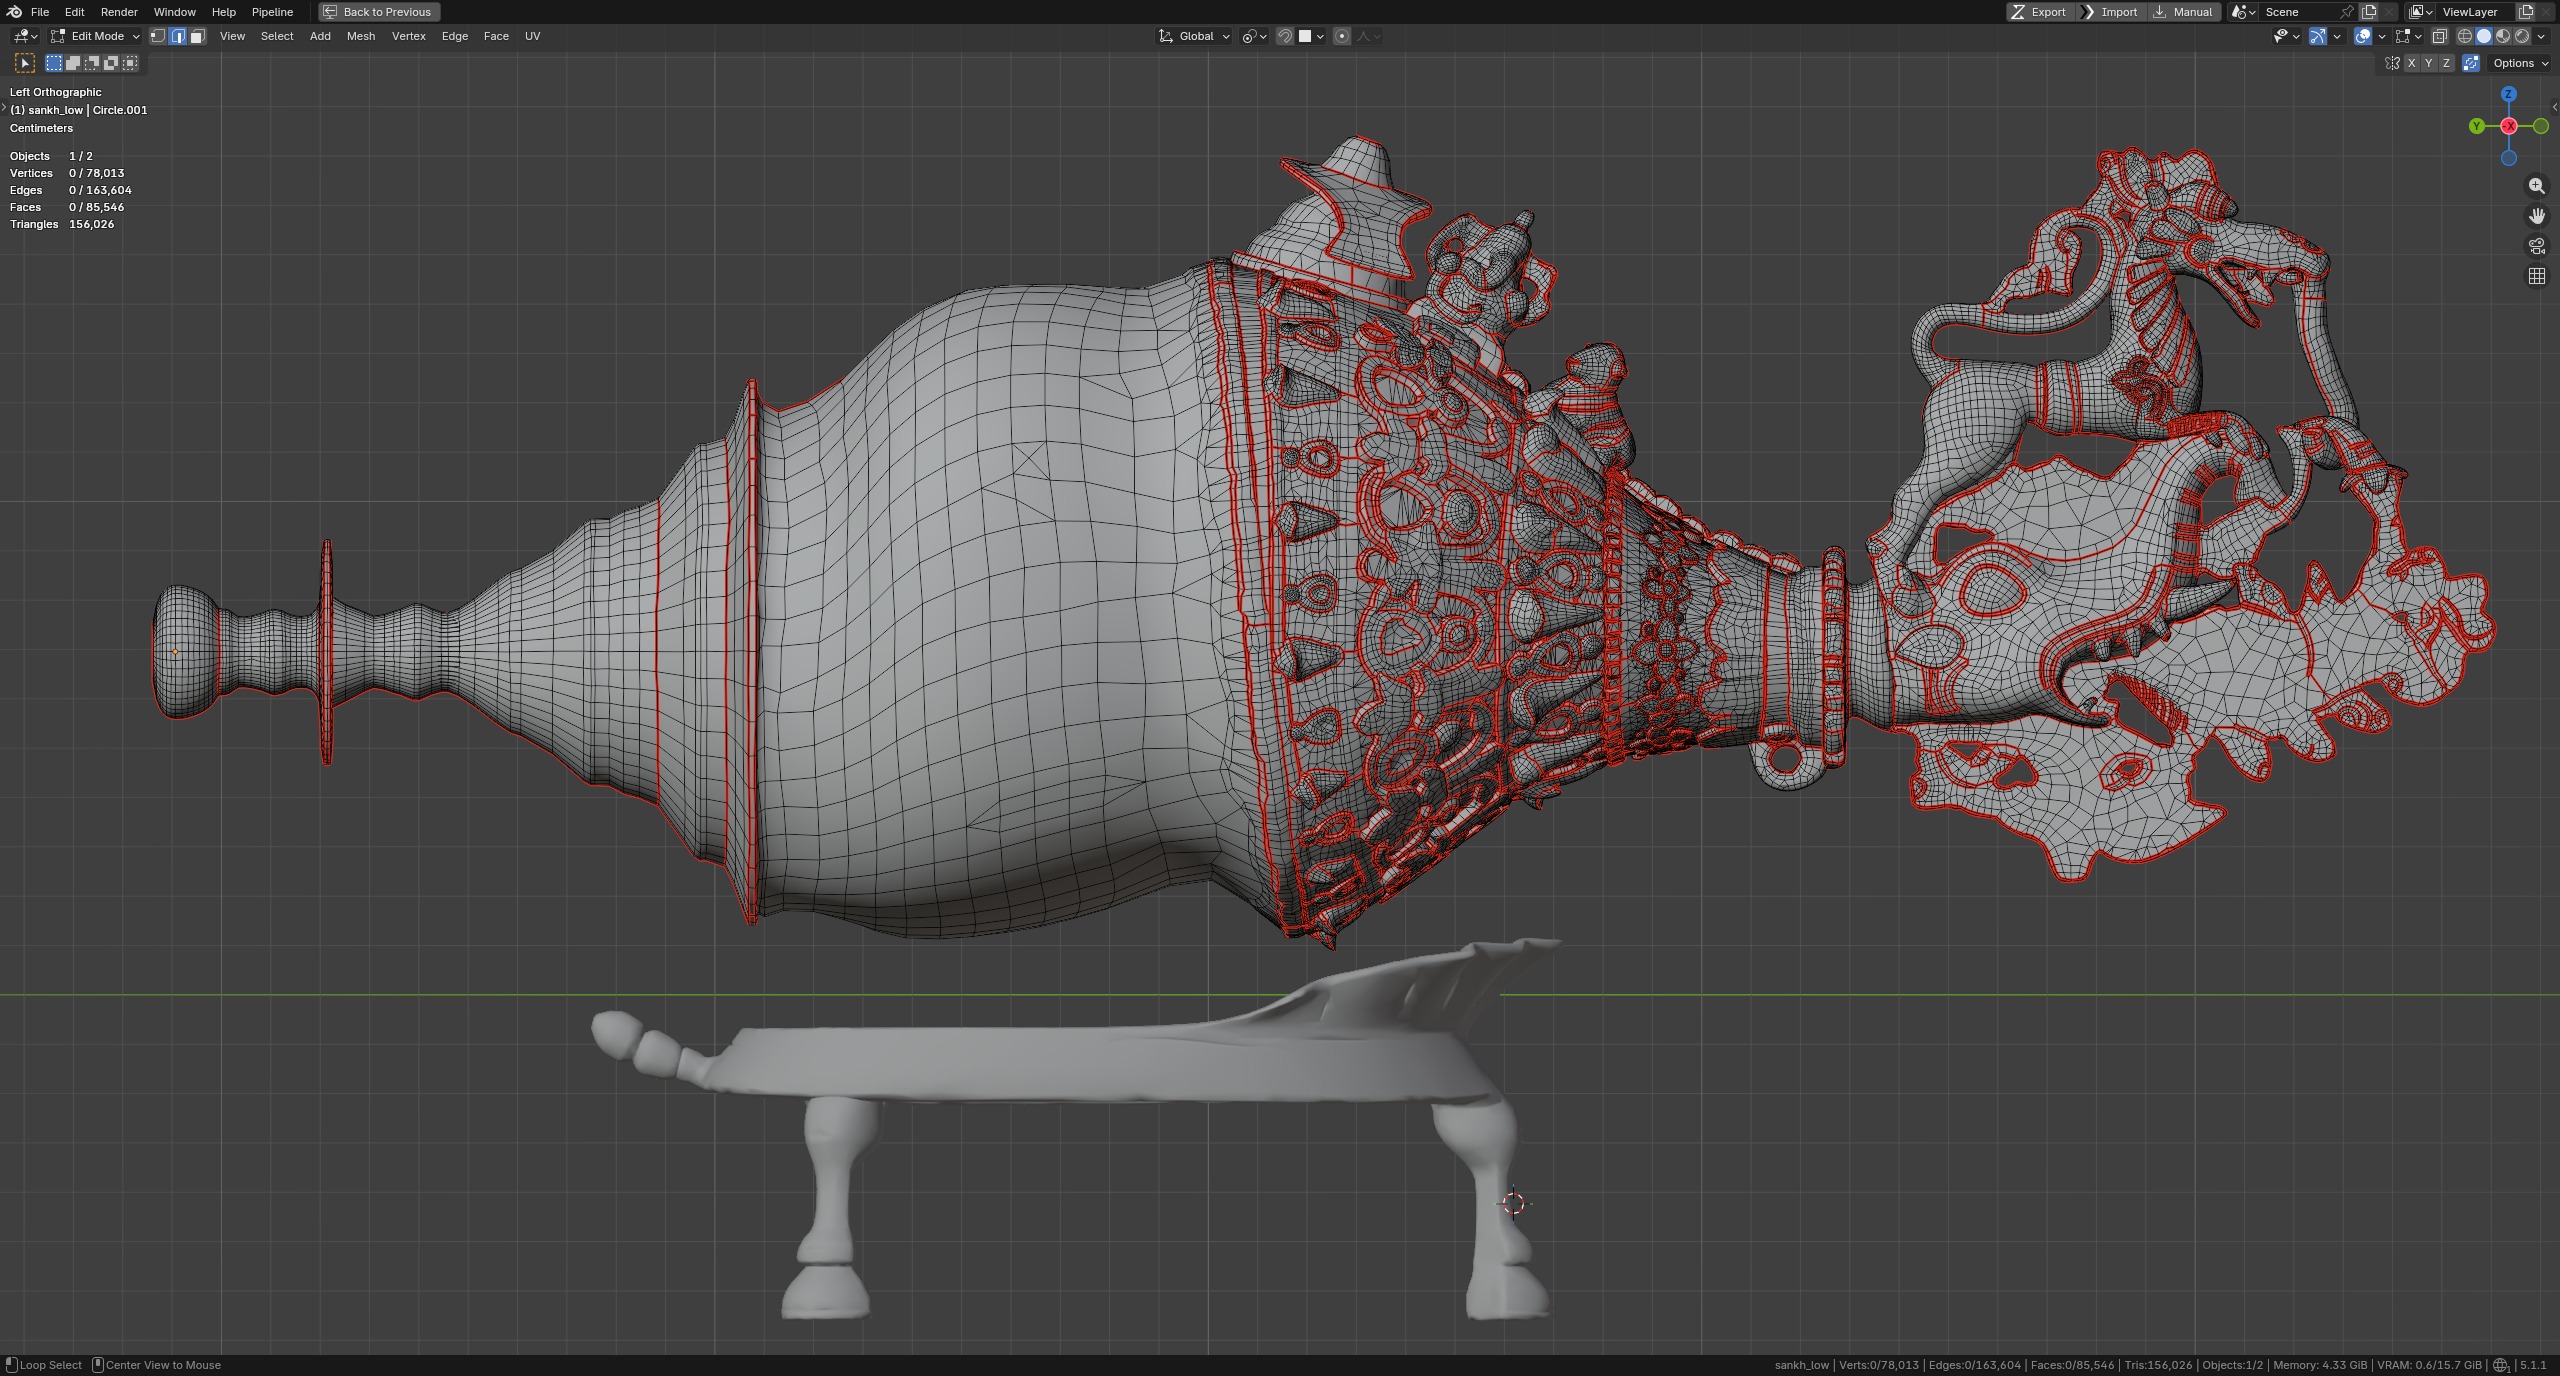
Task: Click the zoom magnifier viewport icon
Action: point(2536,186)
